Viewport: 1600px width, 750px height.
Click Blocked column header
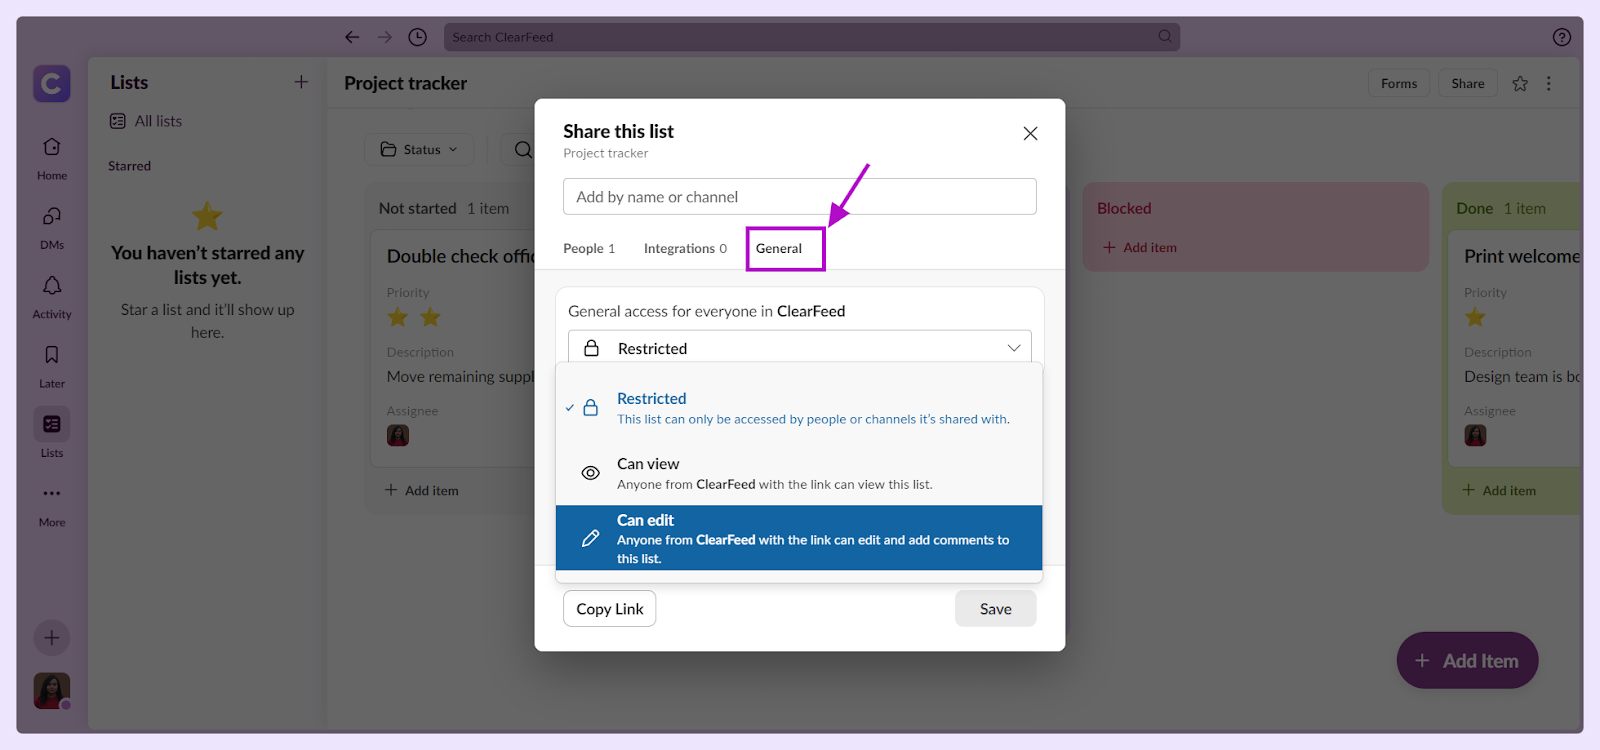click(1124, 208)
